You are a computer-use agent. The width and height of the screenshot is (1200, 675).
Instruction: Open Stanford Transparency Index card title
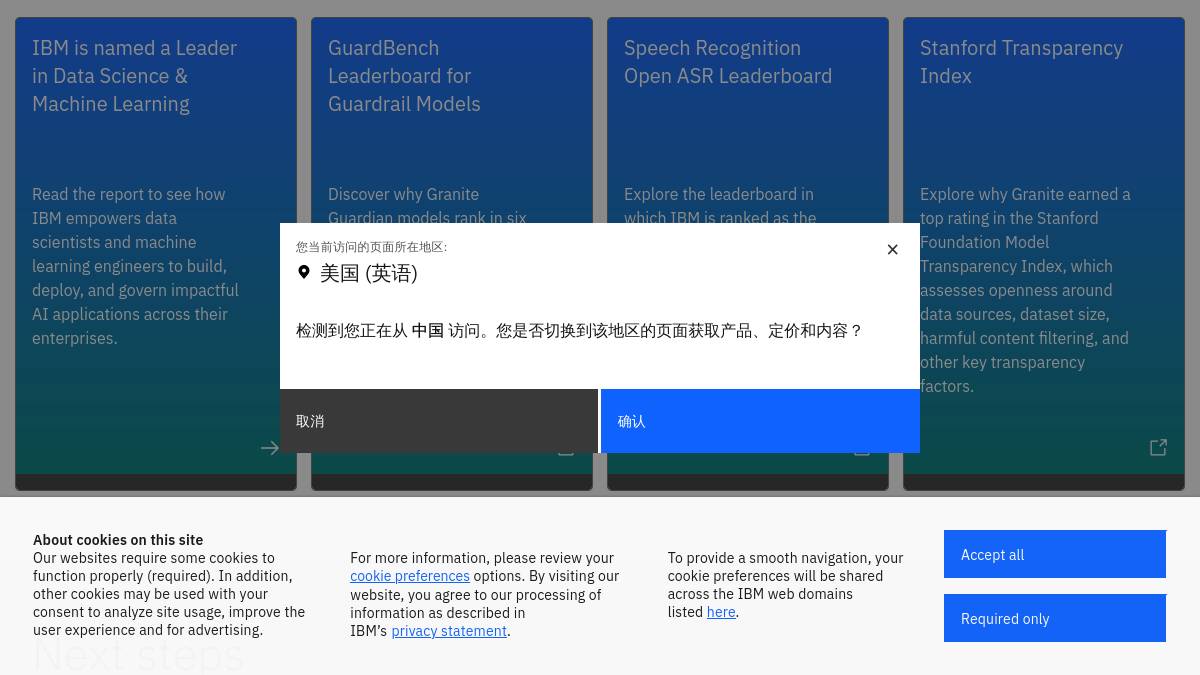click(x=1021, y=62)
